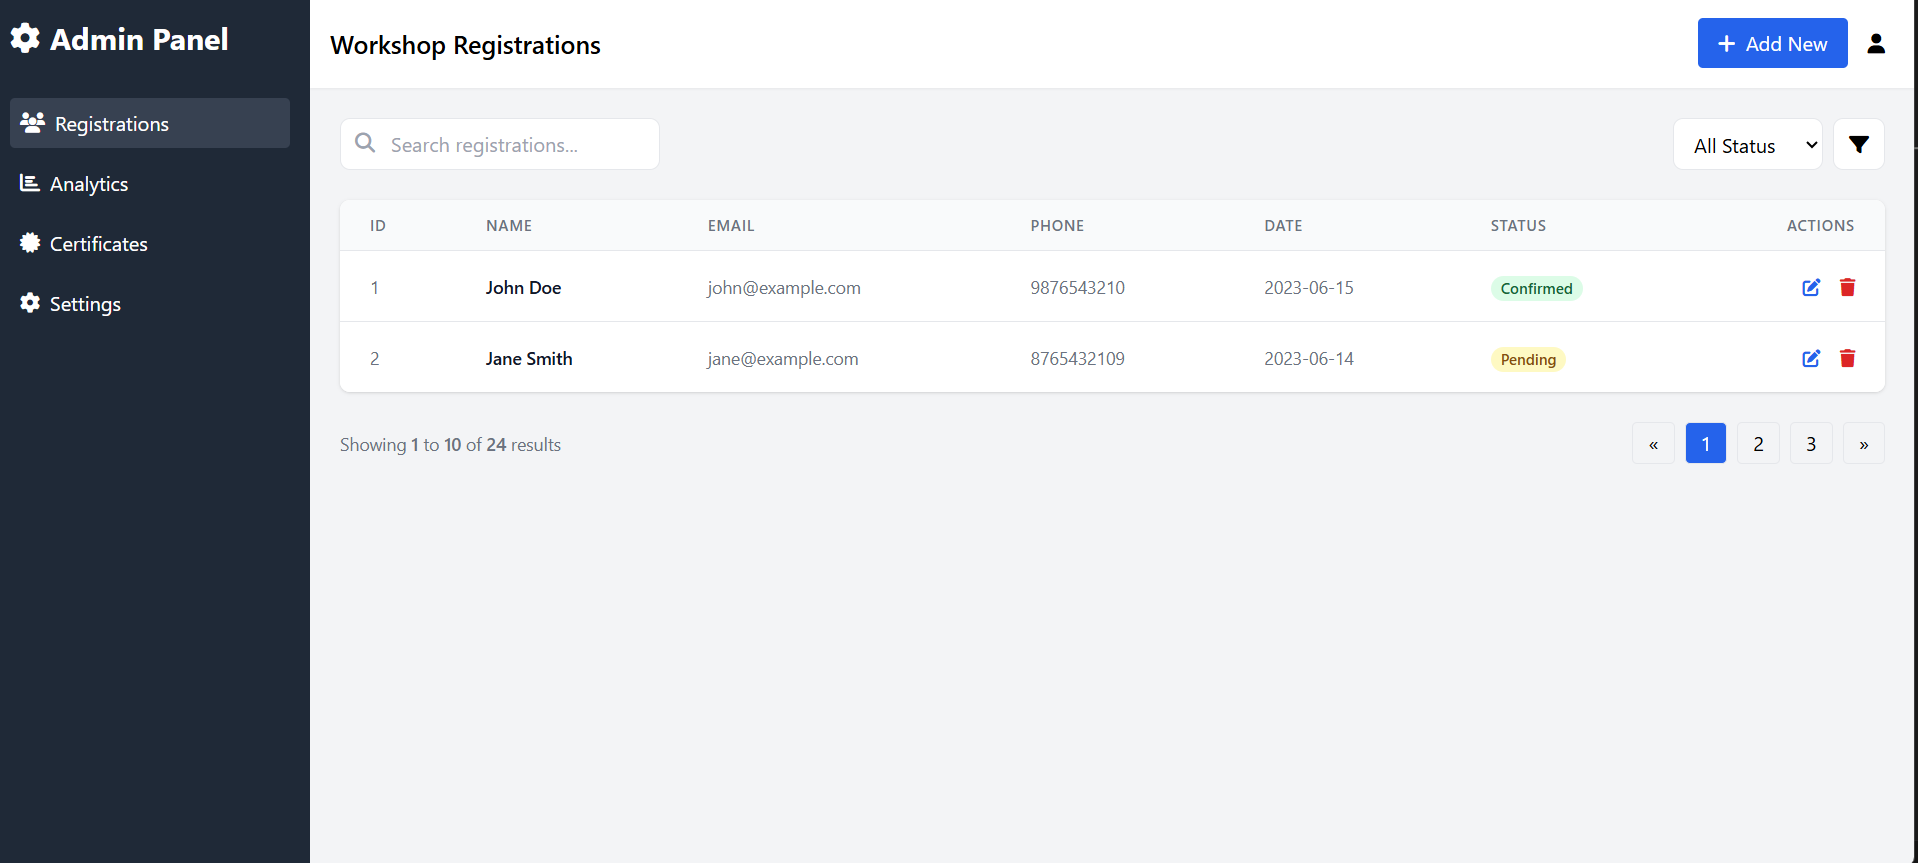Viewport: 1918px width, 863px height.
Task: Navigate to Settings in sidebar
Action: pyautogui.click(x=85, y=304)
